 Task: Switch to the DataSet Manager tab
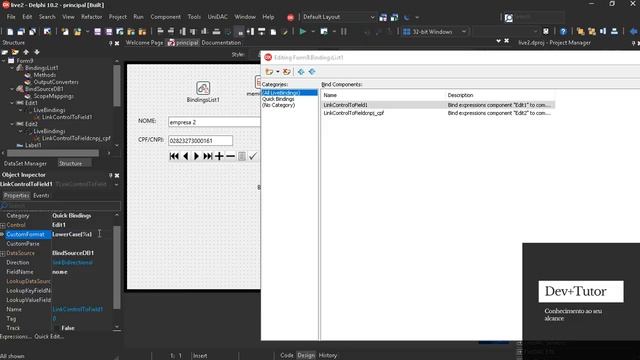click(x=25, y=163)
